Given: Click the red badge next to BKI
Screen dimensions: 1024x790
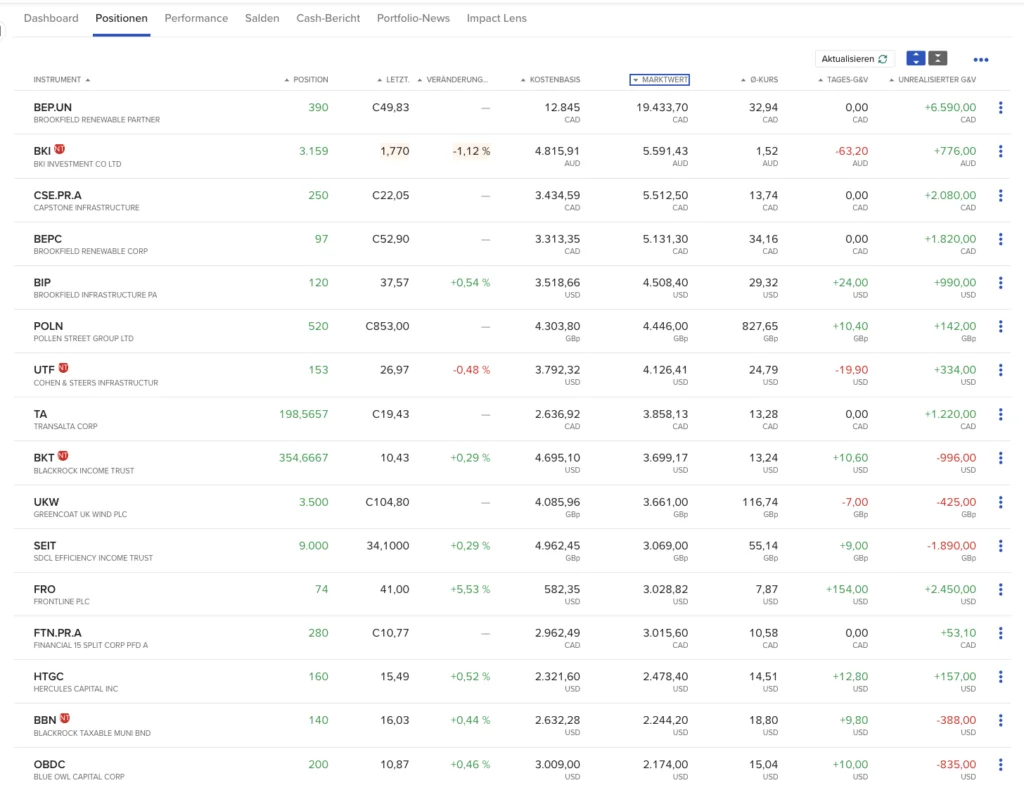Looking at the screenshot, I should (59, 150).
